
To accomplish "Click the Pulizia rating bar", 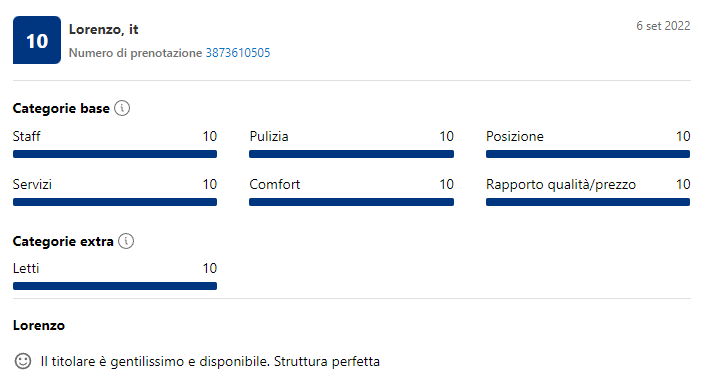I will 351,154.
